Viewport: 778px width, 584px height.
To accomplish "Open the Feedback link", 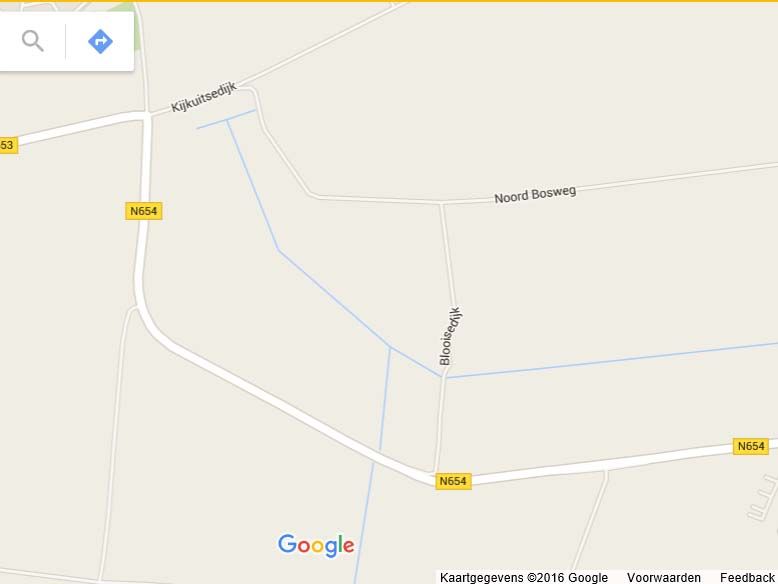I will coord(747,578).
